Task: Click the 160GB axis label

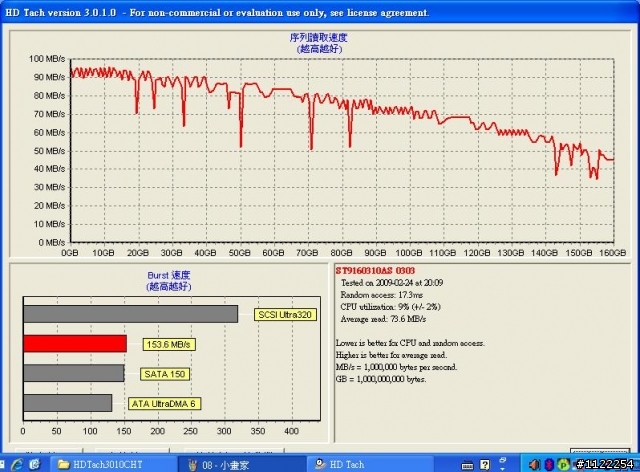Action: (612, 253)
